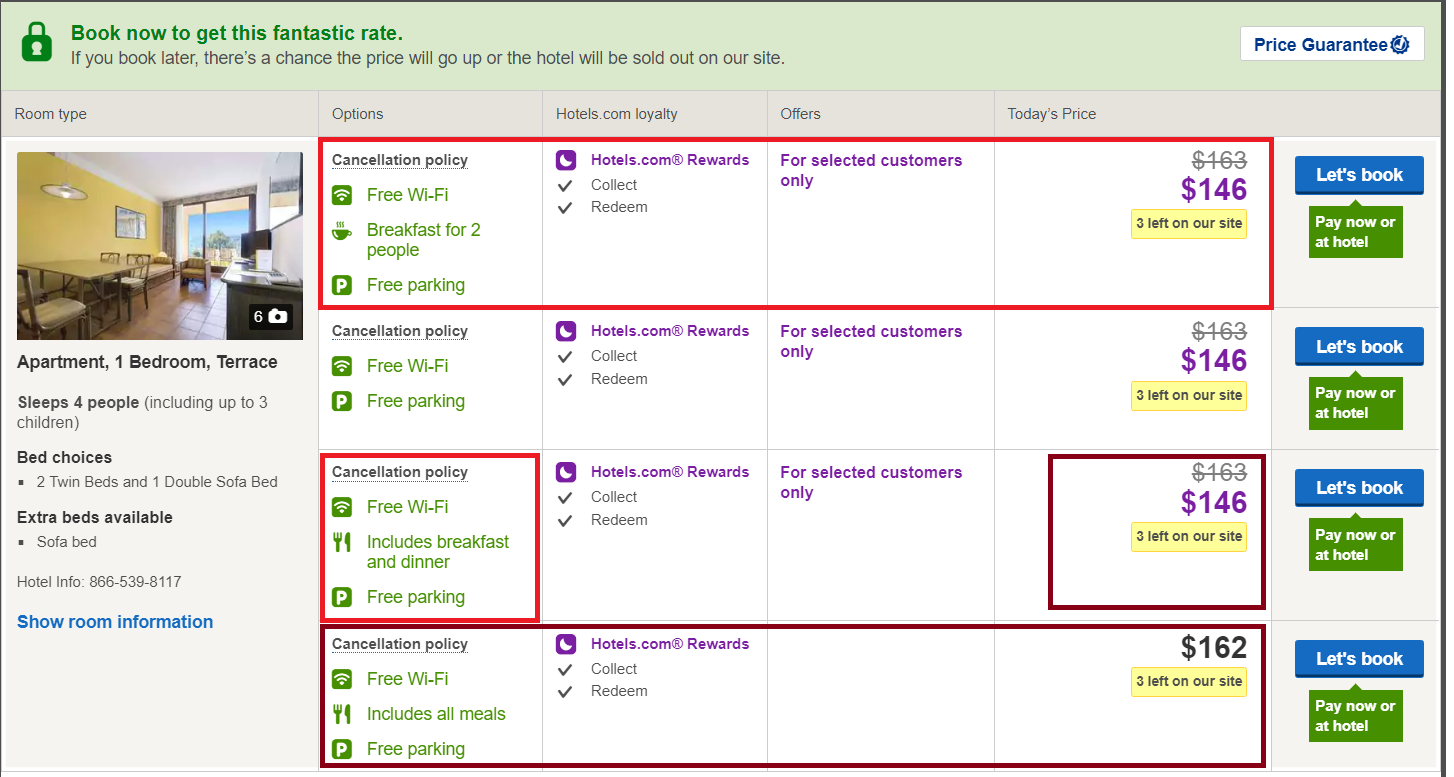1454x777 pixels.
Task: Click parking icon in breakfast and dinner row
Action: 342,598
